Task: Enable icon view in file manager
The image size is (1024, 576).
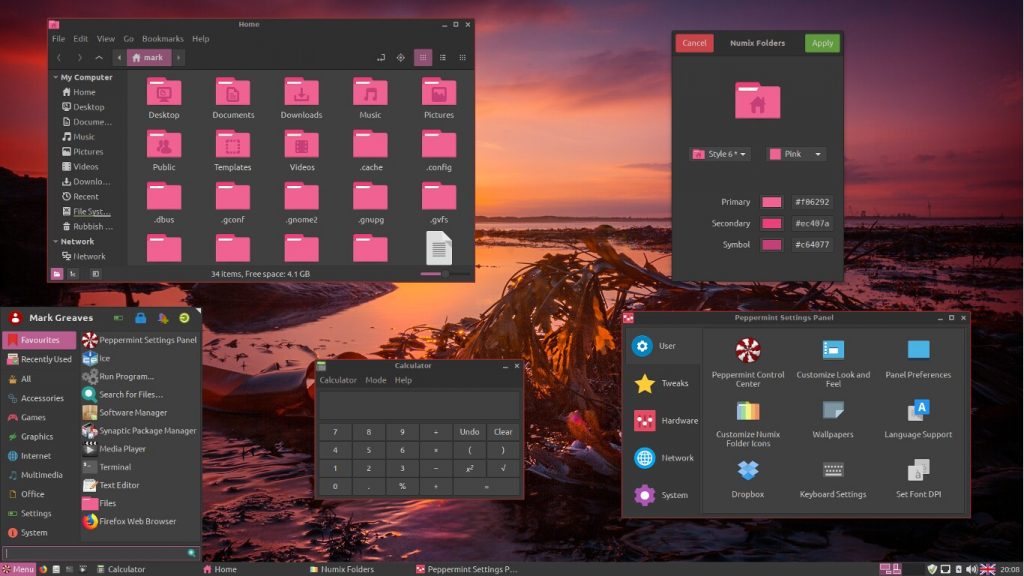Action: [x=421, y=57]
